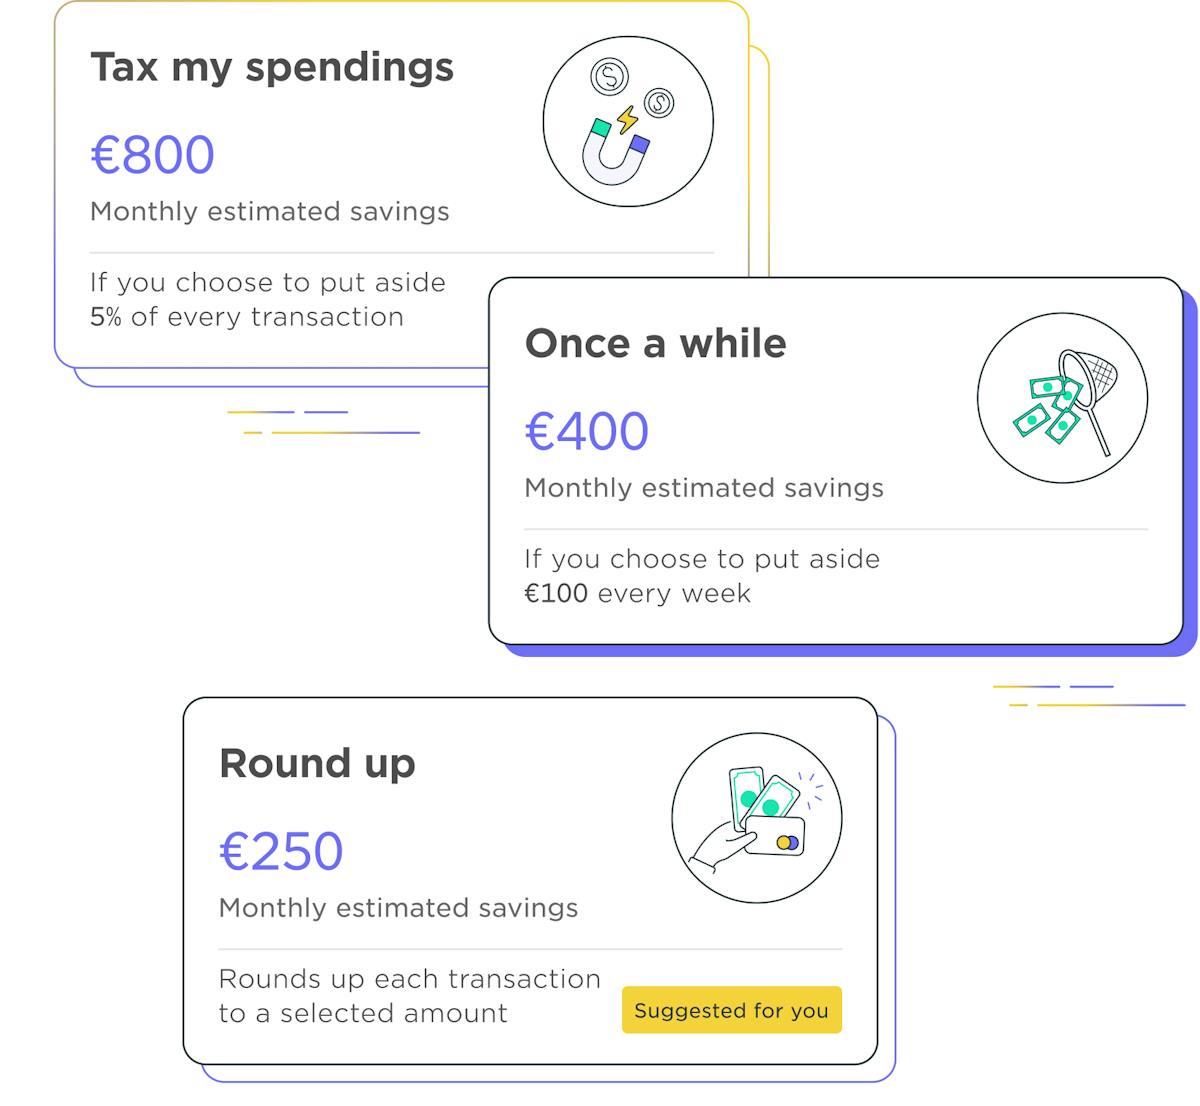Click the If you choose text in Tax card
Screen dimensions: 1200x1106
(267, 282)
